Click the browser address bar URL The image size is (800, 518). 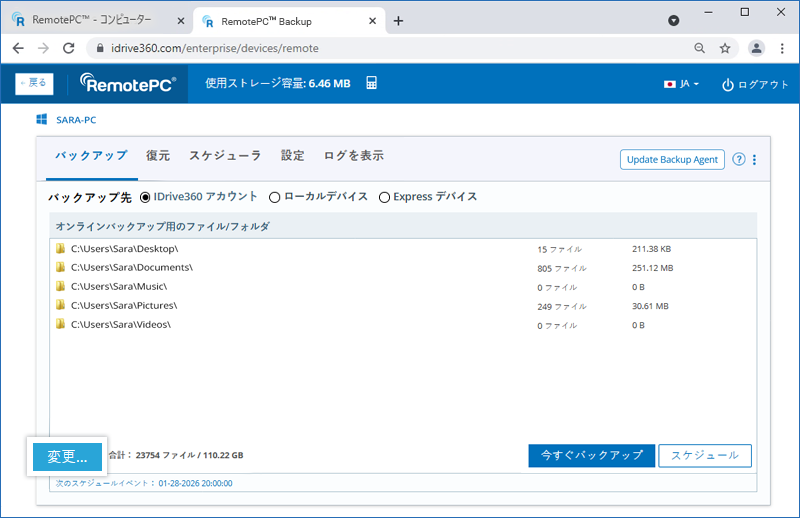click(x=215, y=48)
